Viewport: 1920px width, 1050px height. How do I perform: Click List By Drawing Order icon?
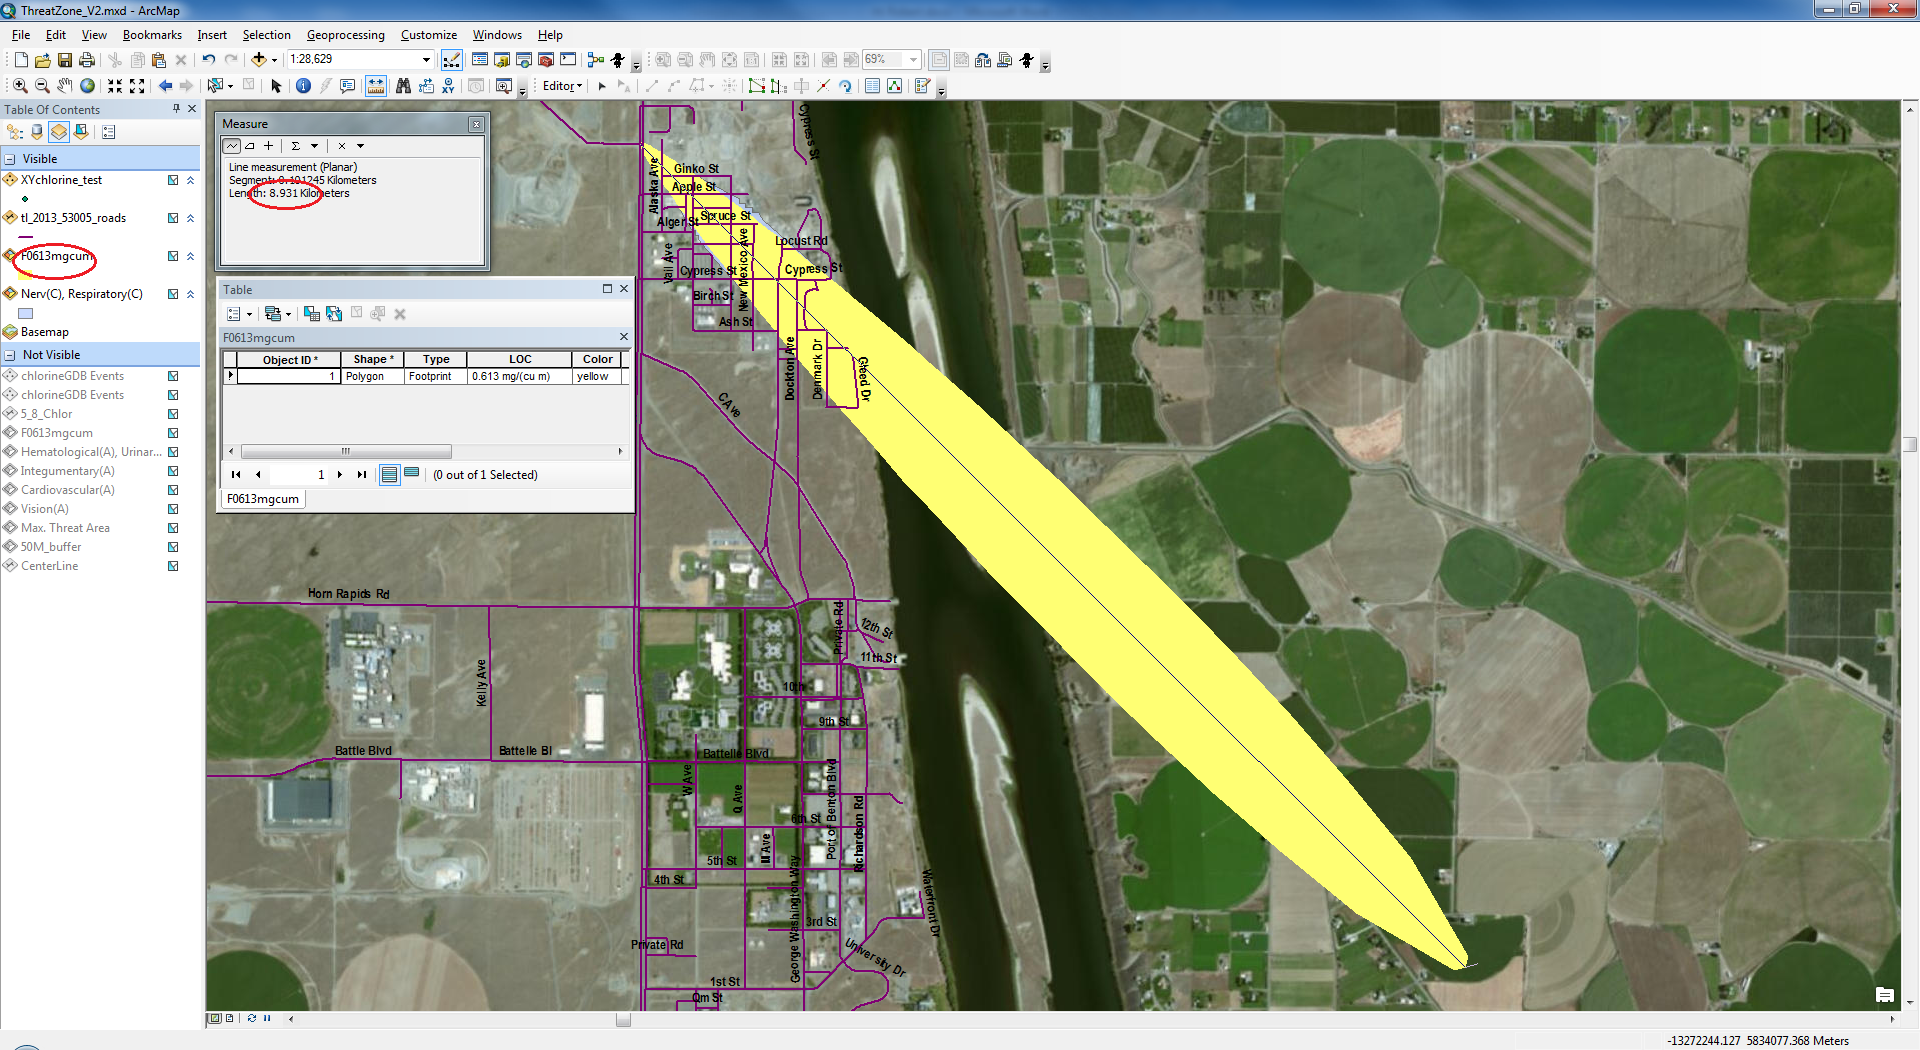14,132
